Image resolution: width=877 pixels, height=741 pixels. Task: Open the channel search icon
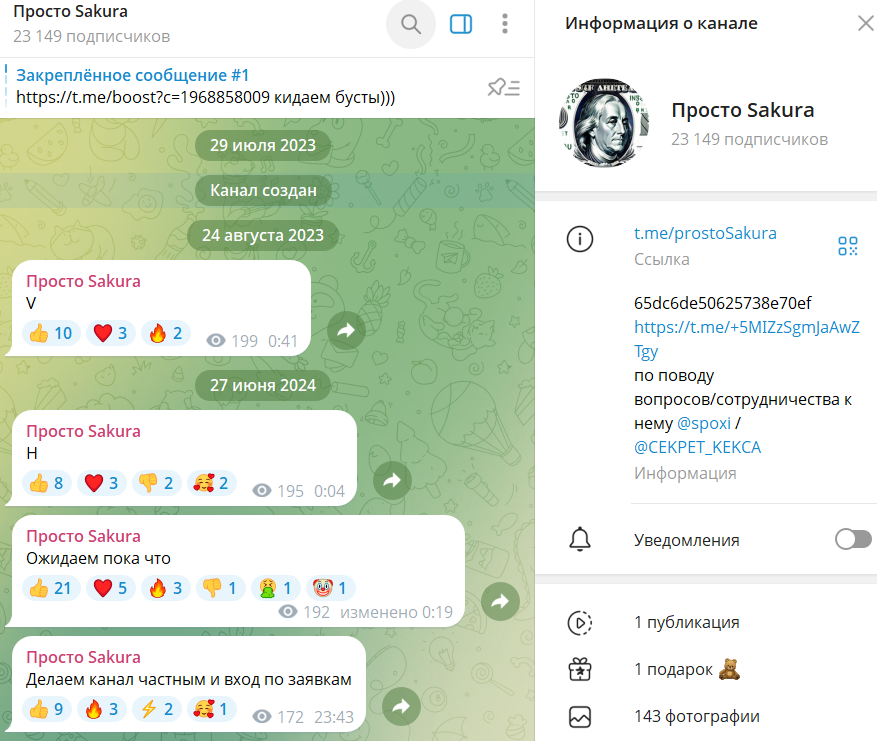[x=410, y=24]
